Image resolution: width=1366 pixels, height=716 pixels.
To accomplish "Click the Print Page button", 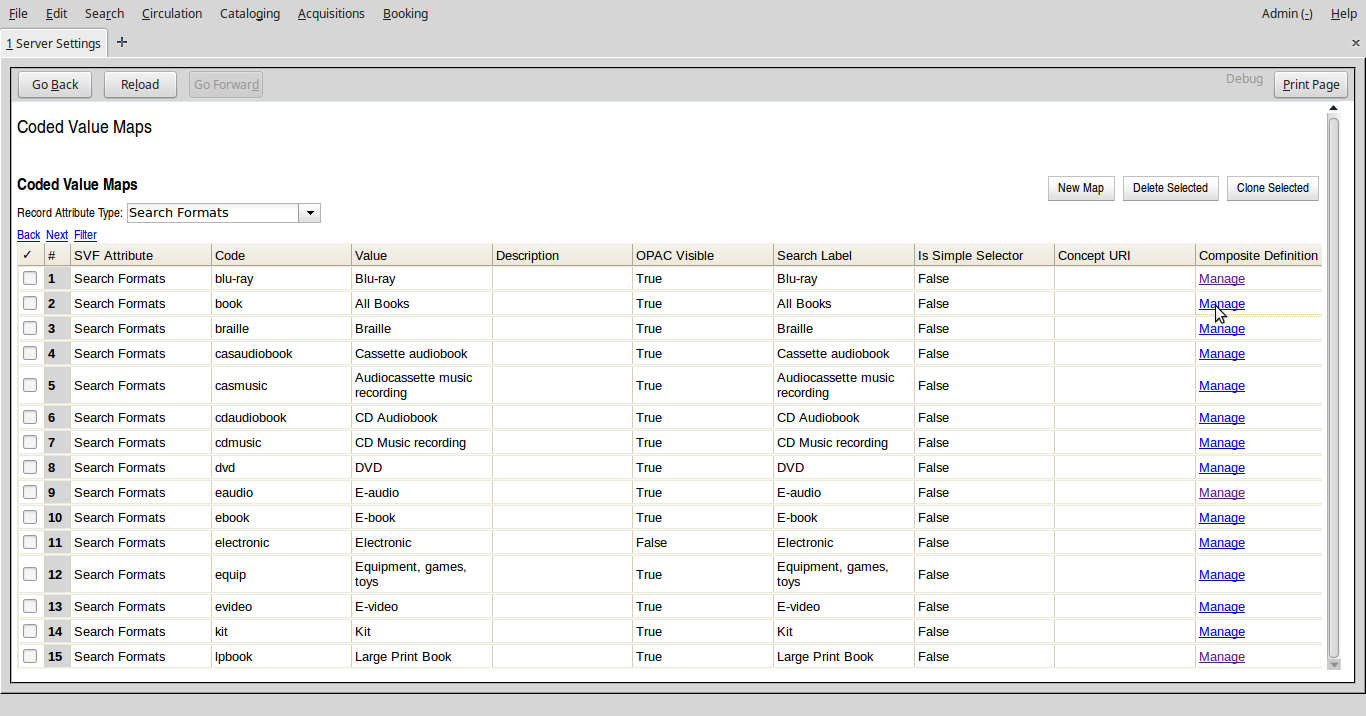I will click(x=1311, y=85).
